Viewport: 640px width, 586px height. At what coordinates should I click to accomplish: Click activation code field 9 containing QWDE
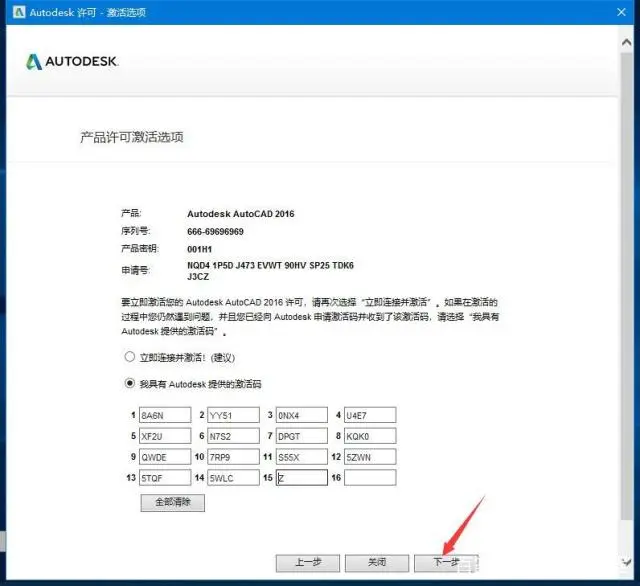(165, 457)
